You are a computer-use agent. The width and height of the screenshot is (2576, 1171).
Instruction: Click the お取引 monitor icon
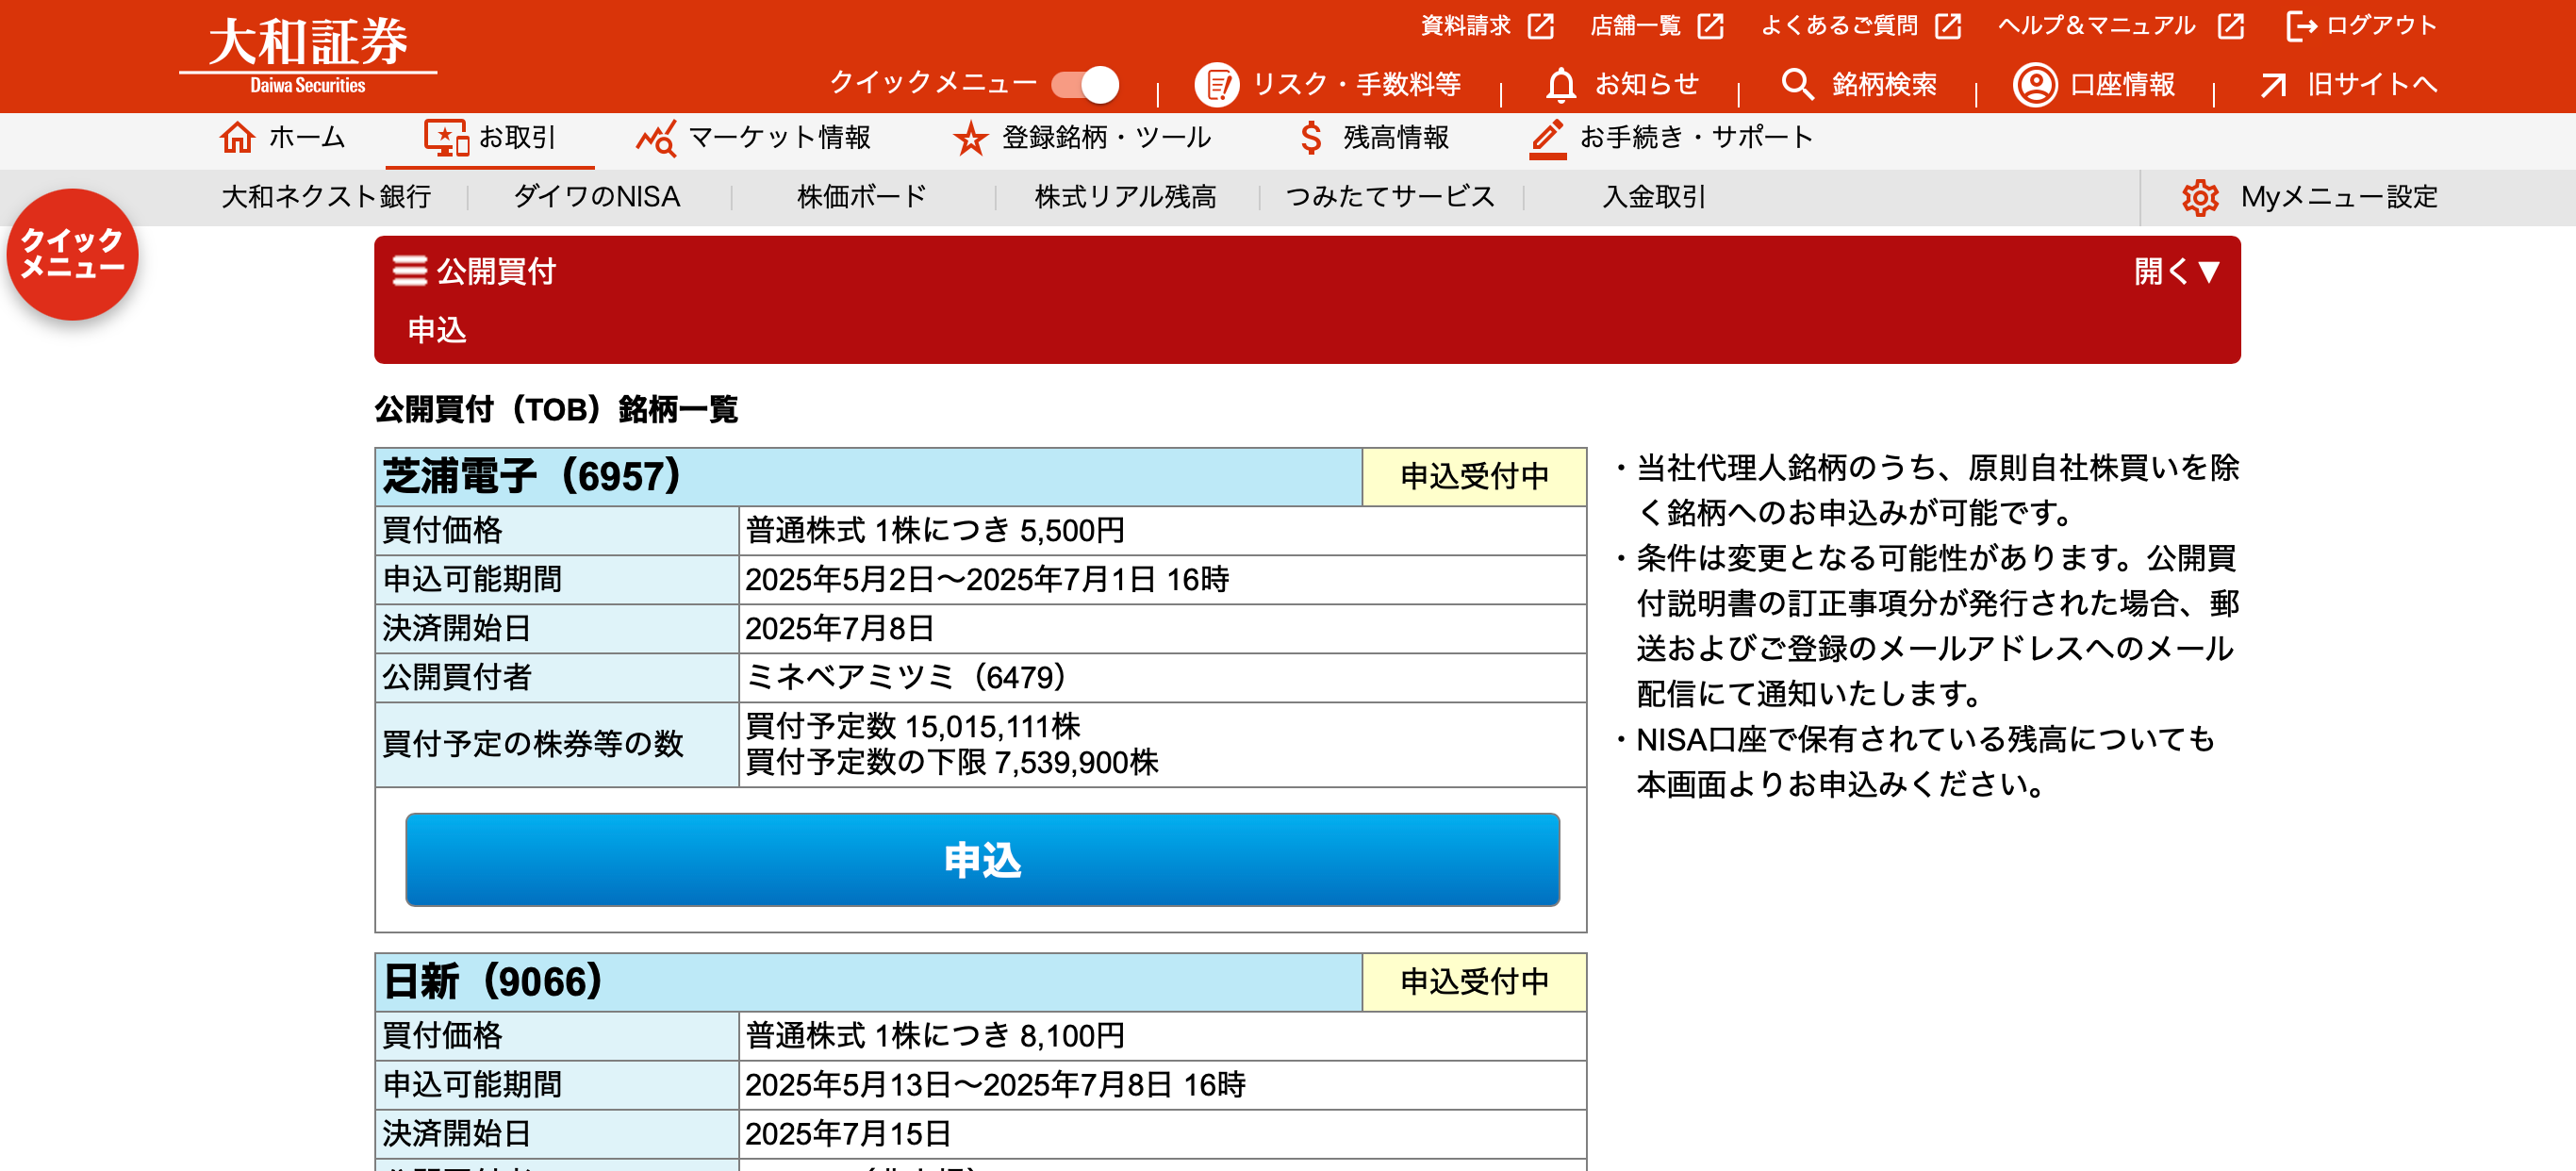click(446, 138)
